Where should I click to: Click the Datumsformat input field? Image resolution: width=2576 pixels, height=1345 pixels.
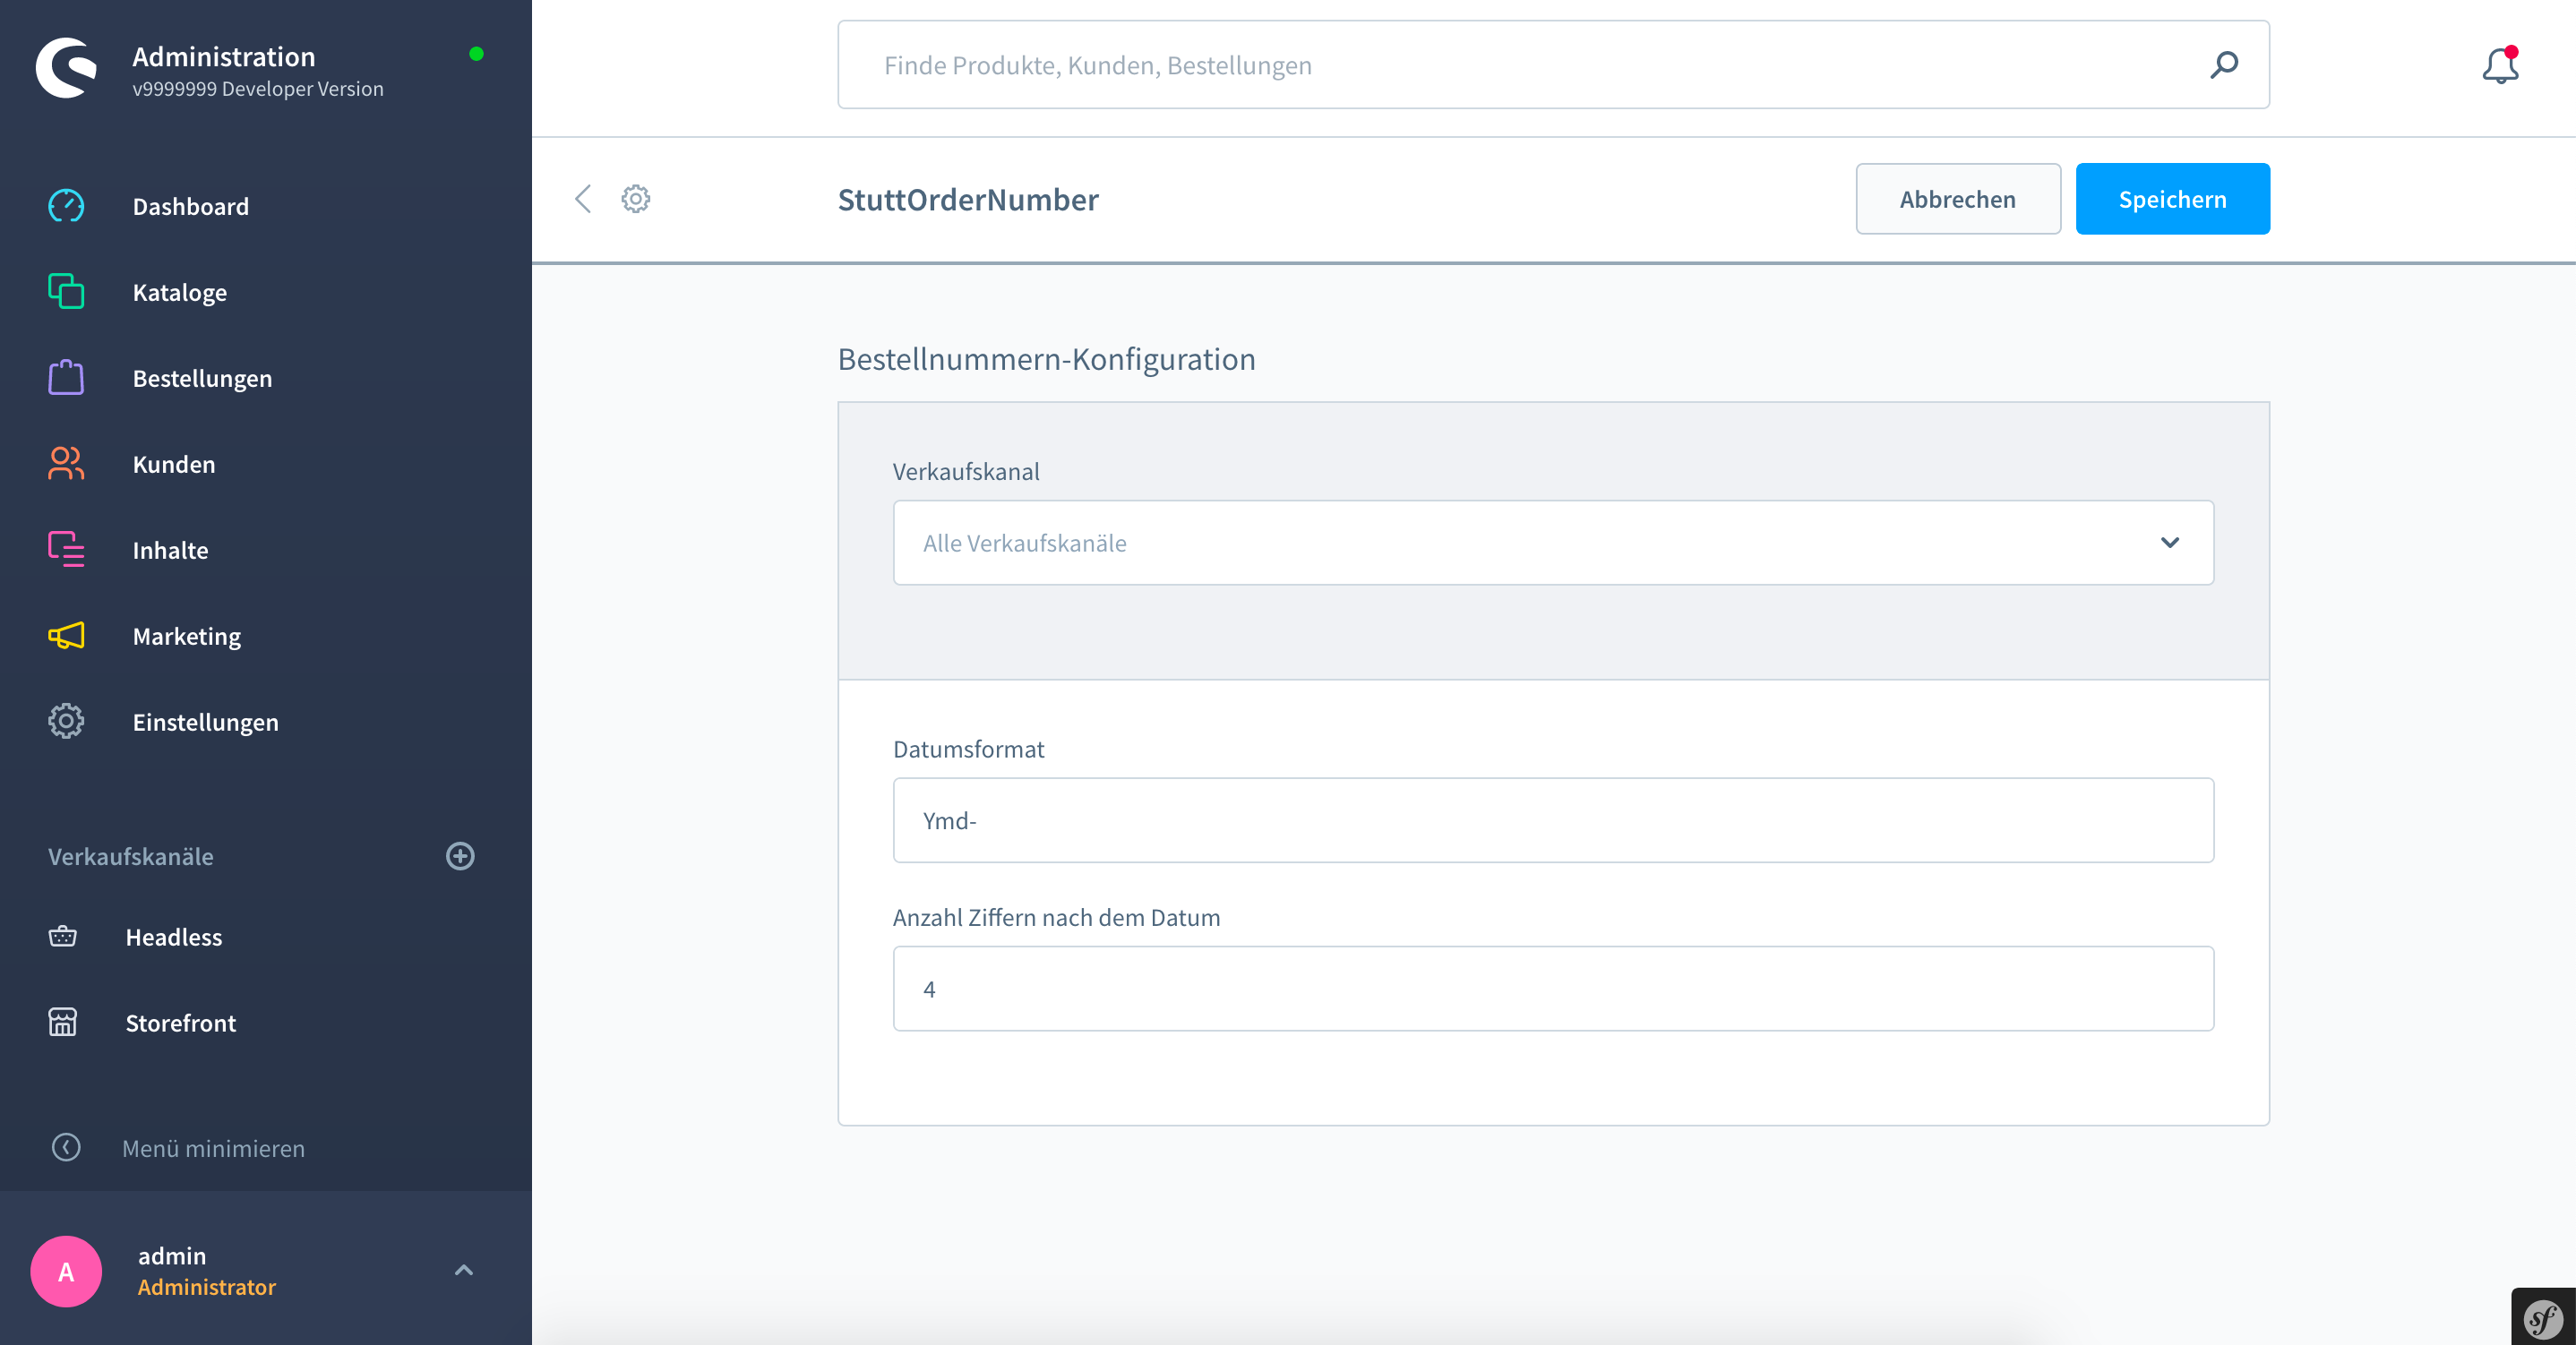click(x=1554, y=820)
